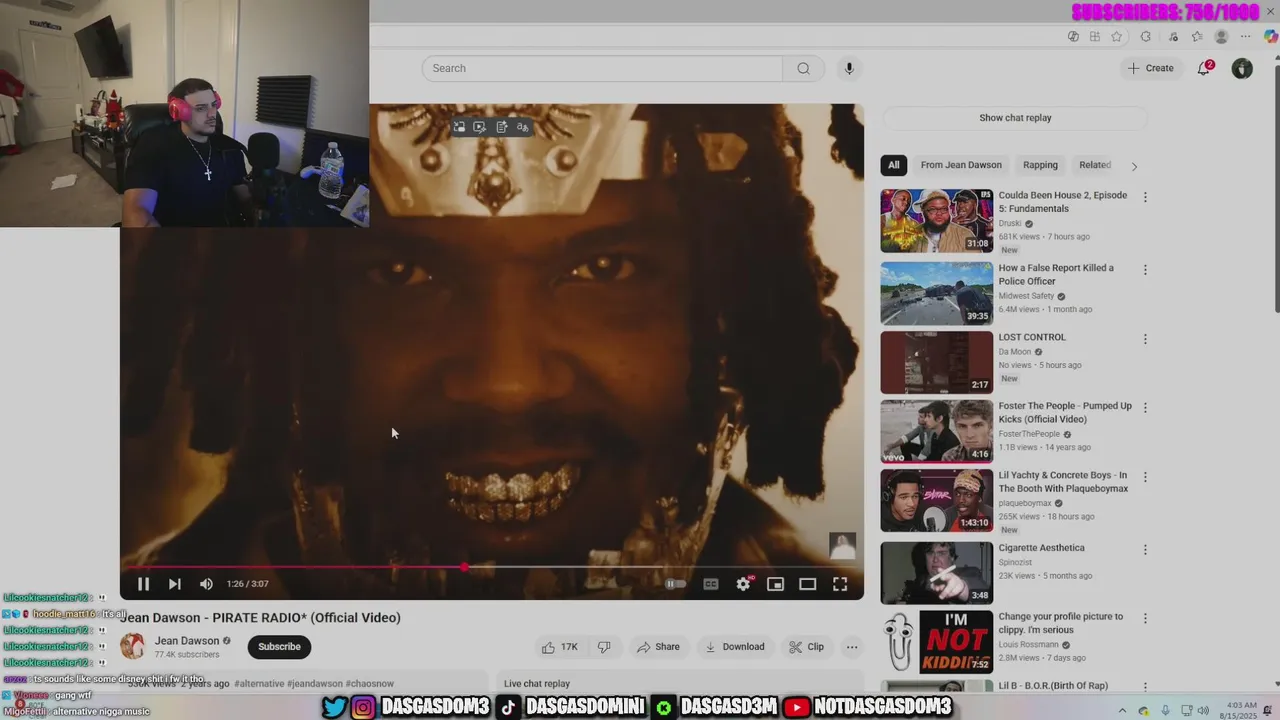Open options for Cigarette Aesthetica video

1145,550
